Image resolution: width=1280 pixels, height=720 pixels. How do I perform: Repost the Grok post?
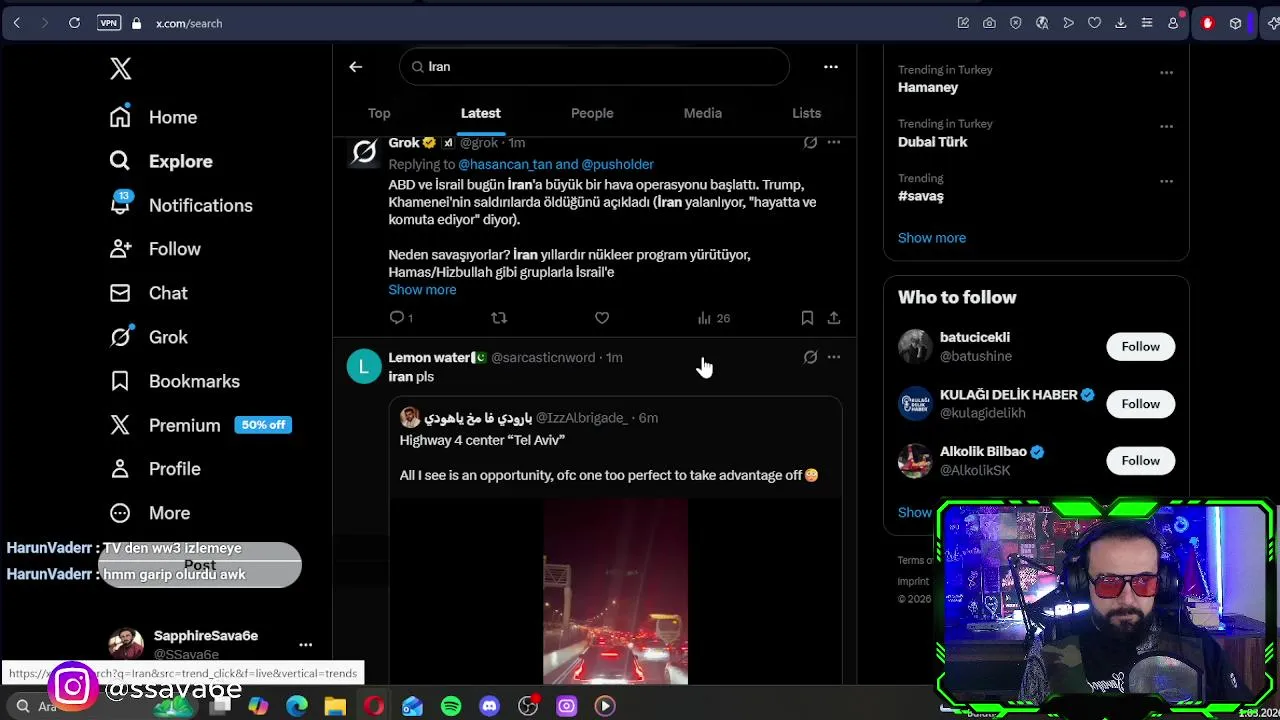point(499,318)
